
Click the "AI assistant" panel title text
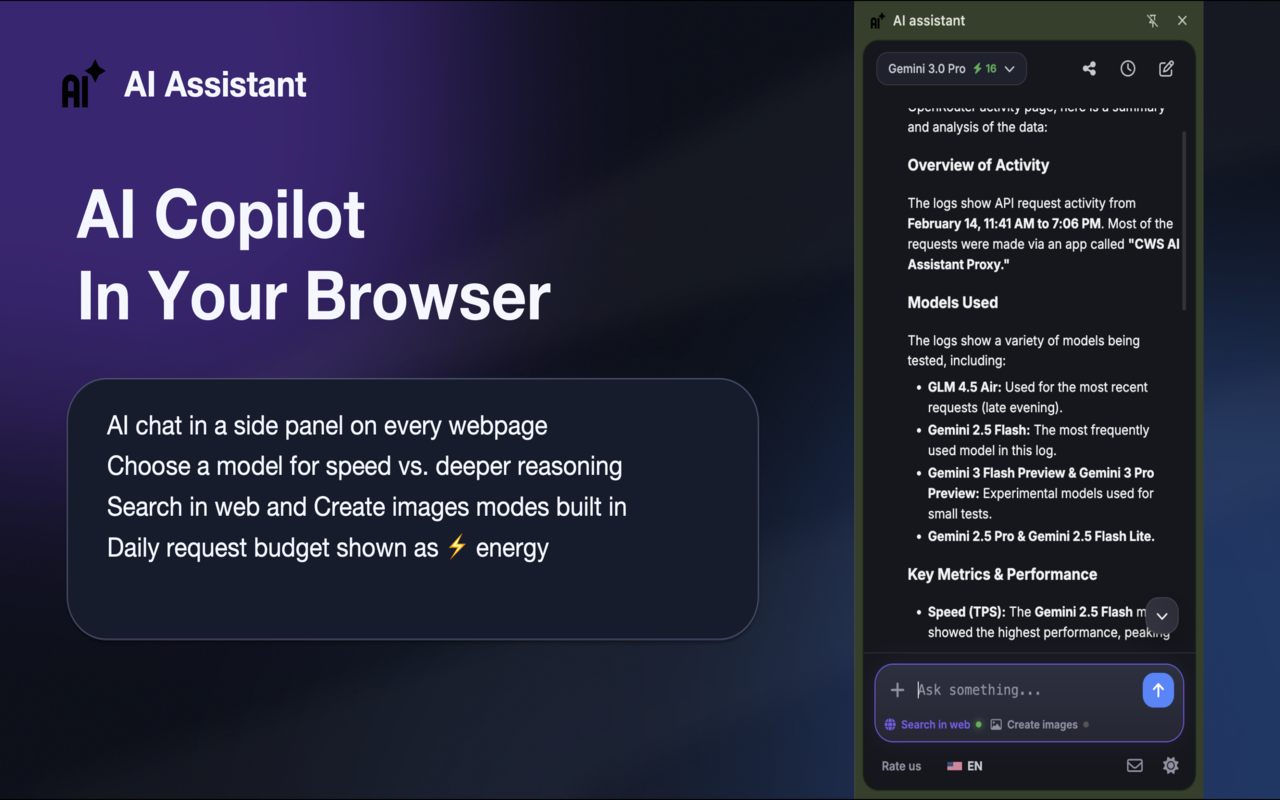coord(929,20)
